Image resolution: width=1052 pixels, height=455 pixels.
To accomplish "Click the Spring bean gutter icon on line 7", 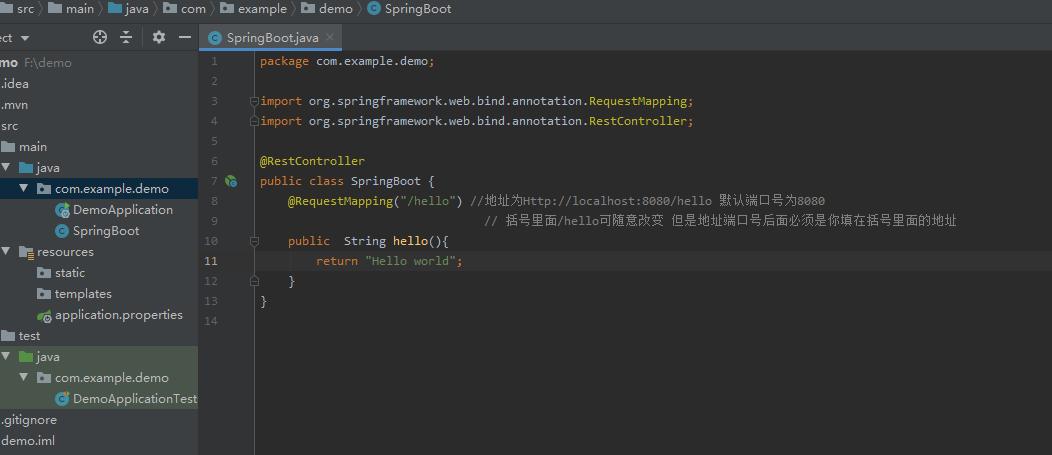I will click(x=231, y=181).
